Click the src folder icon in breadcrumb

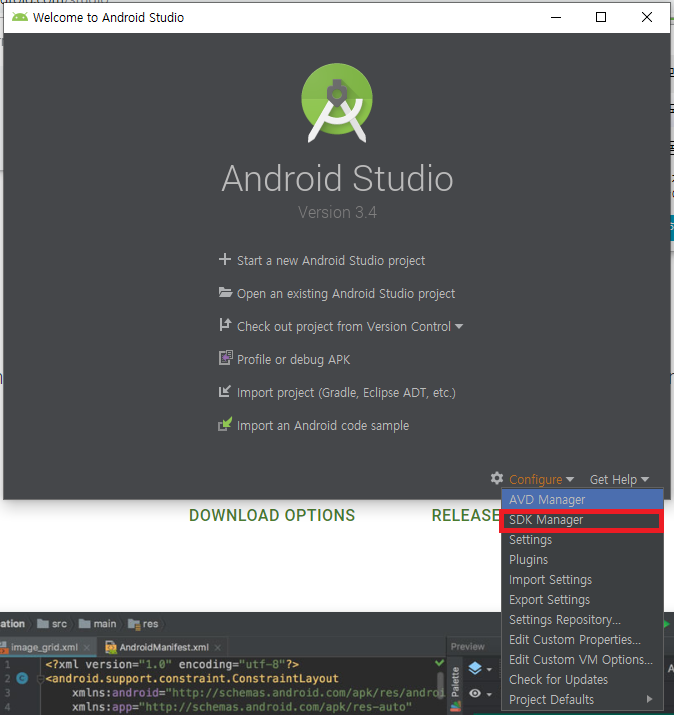click(x=43, y=623)
